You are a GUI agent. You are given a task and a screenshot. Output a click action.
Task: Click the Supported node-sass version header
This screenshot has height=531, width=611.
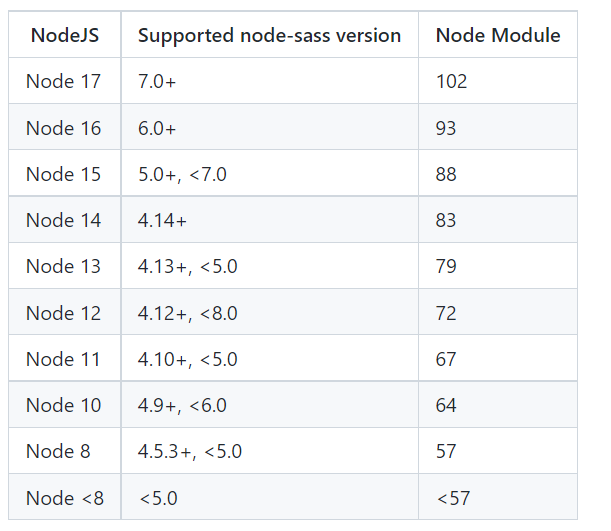pyautogui.click(x=269, y=36)
